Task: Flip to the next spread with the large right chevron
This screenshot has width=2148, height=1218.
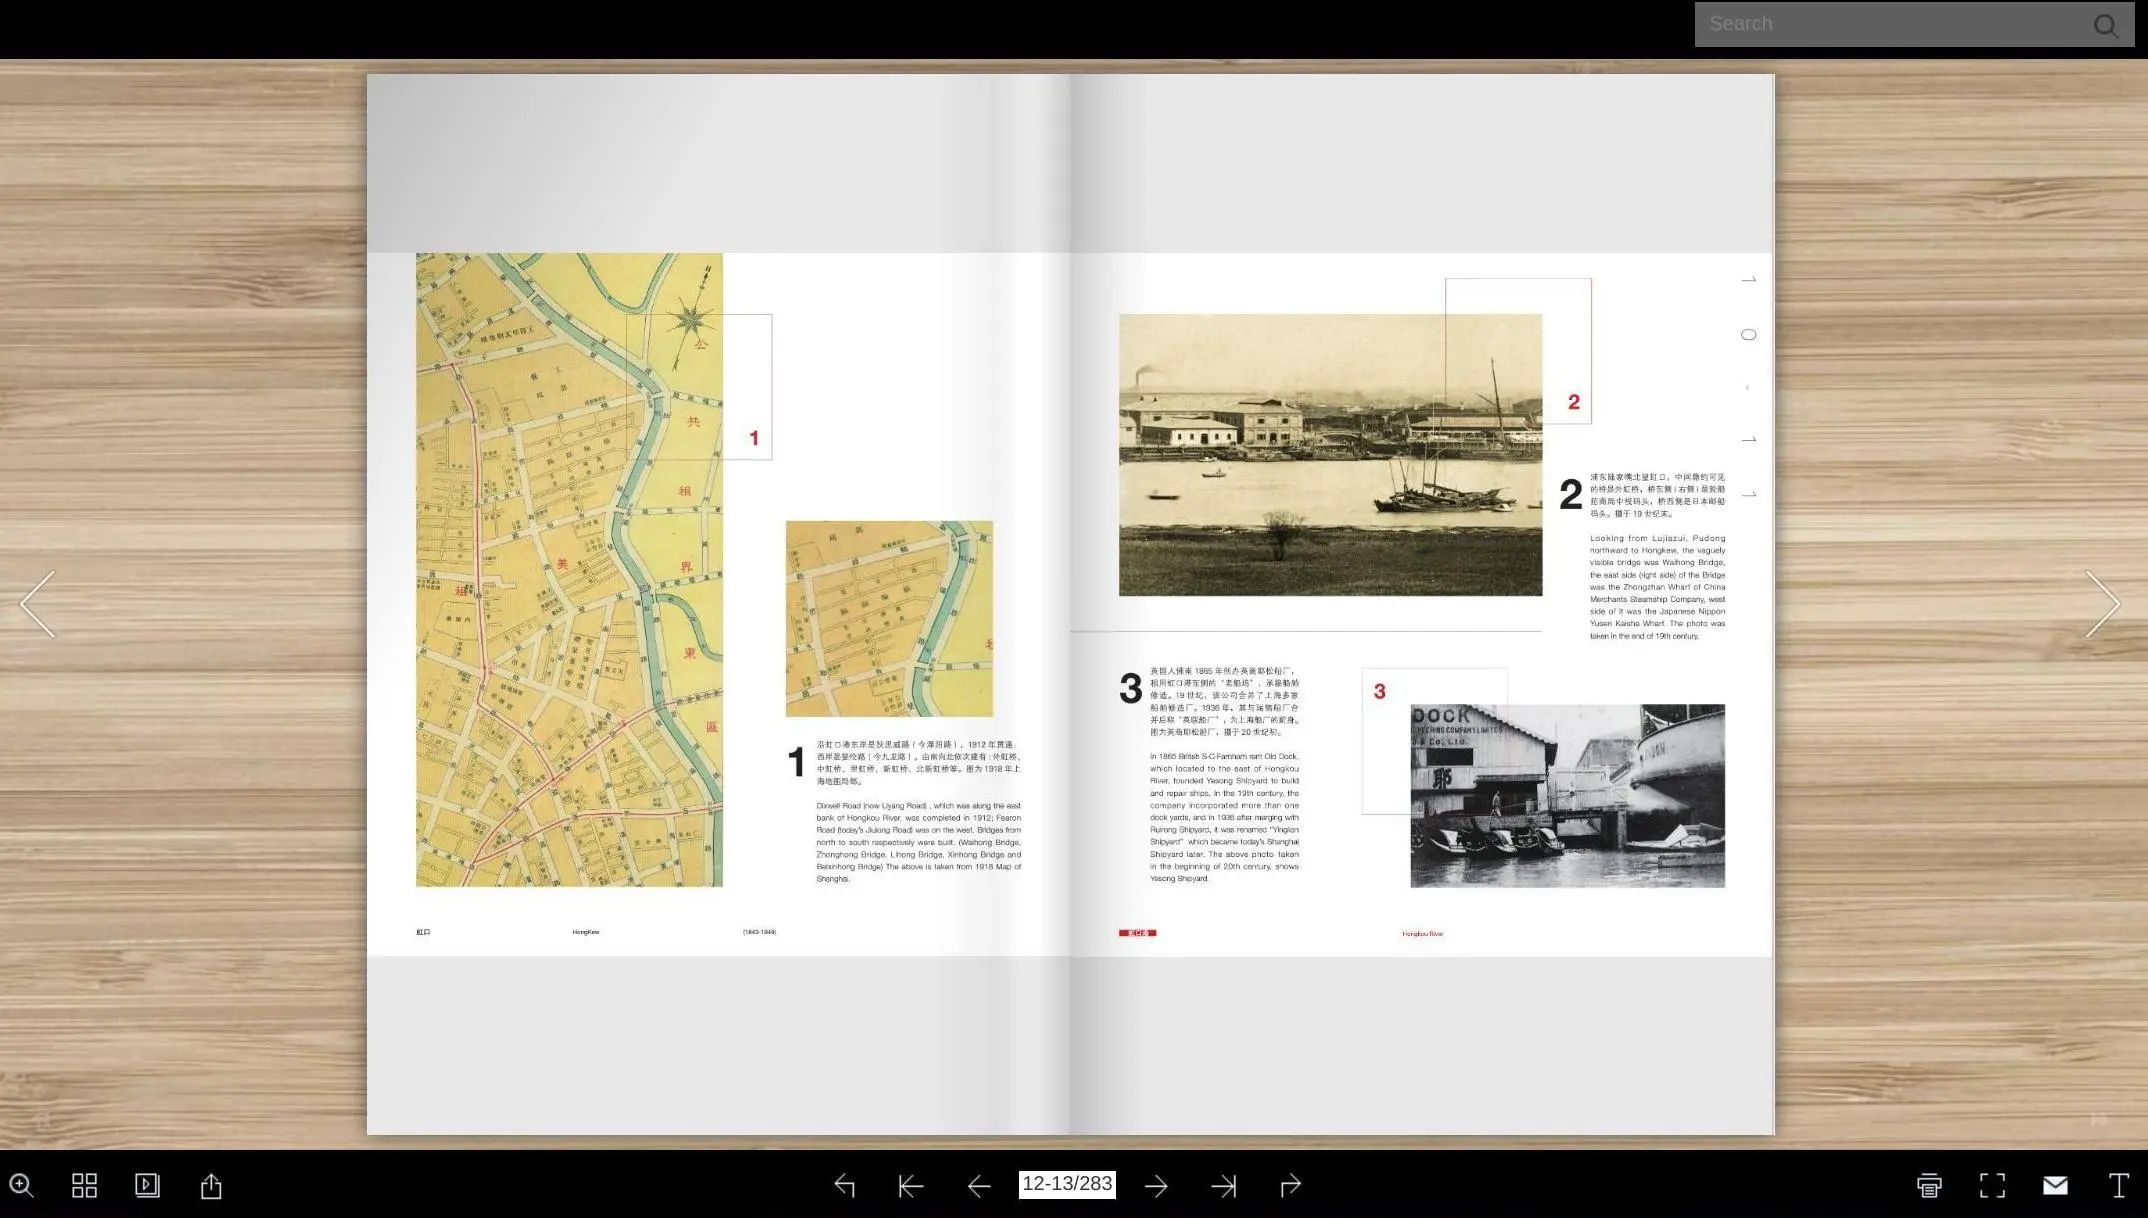Action: click(2102, 604)
